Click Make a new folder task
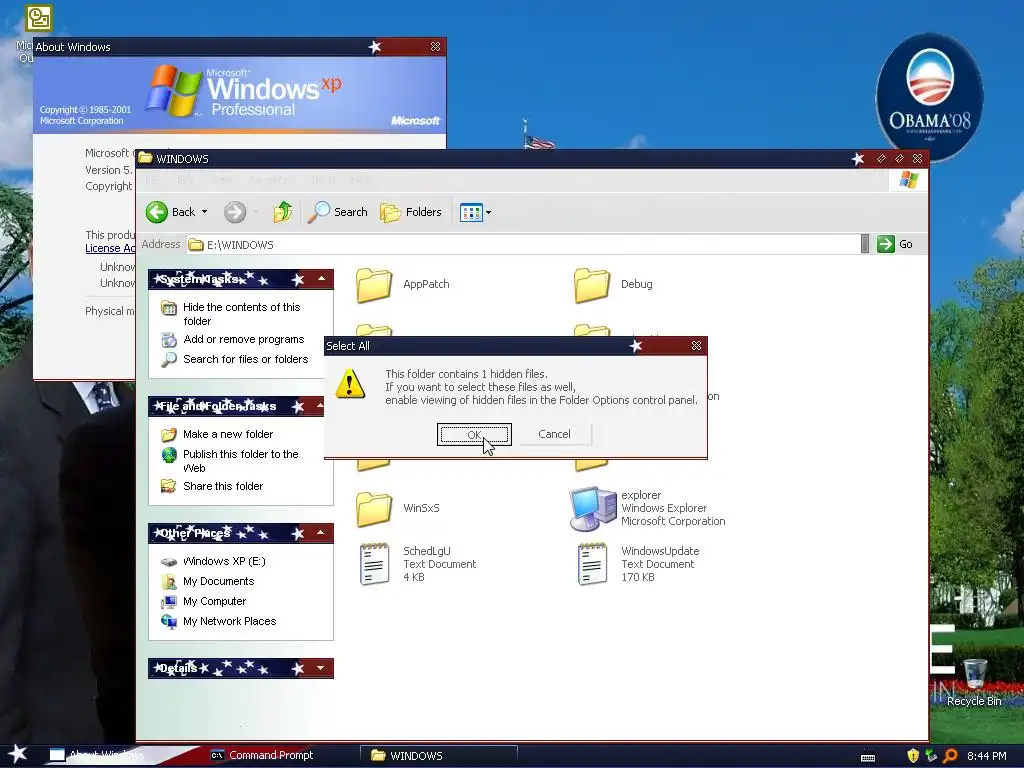This screenshot has width=1024, height=768. tap(228, 434)
